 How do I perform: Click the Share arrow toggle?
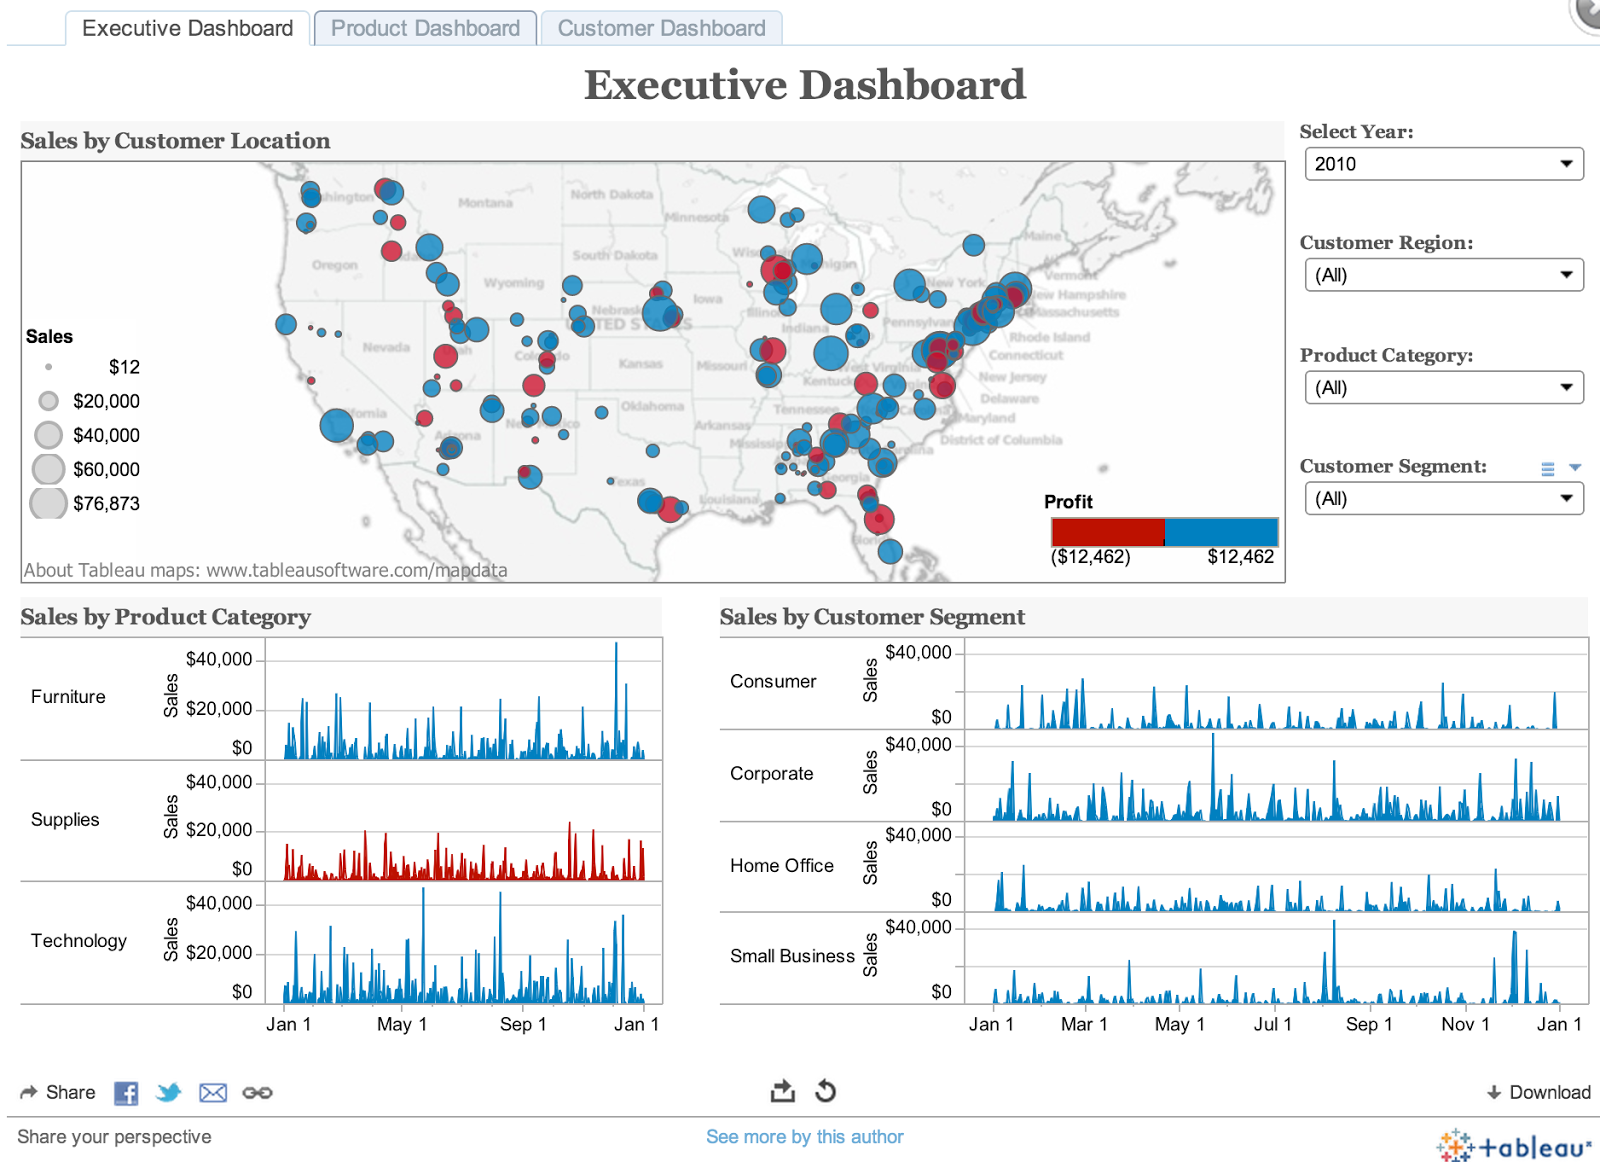pos(29,1092)
